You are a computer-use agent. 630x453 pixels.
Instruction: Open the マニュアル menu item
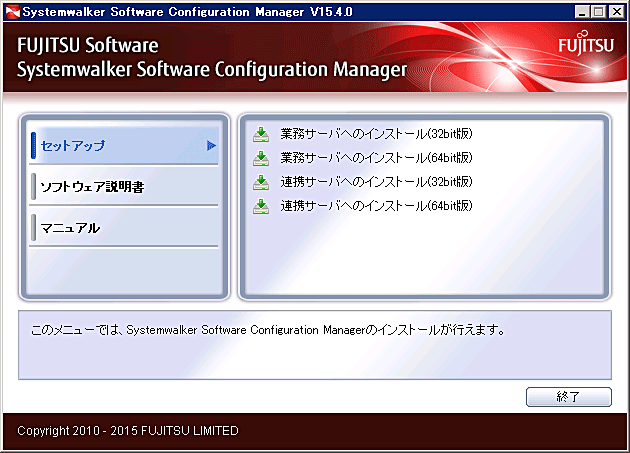click(x=125, y=228)
